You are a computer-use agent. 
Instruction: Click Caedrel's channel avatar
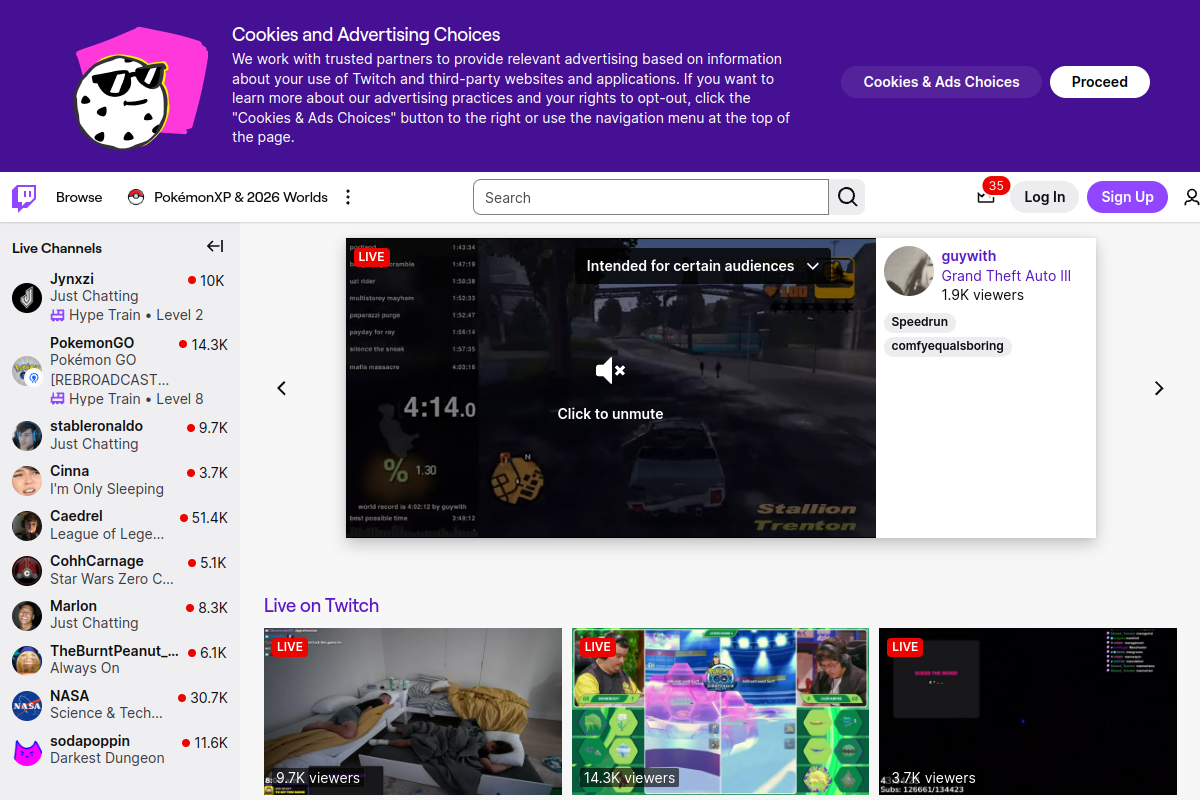click(x=27, y=525)
